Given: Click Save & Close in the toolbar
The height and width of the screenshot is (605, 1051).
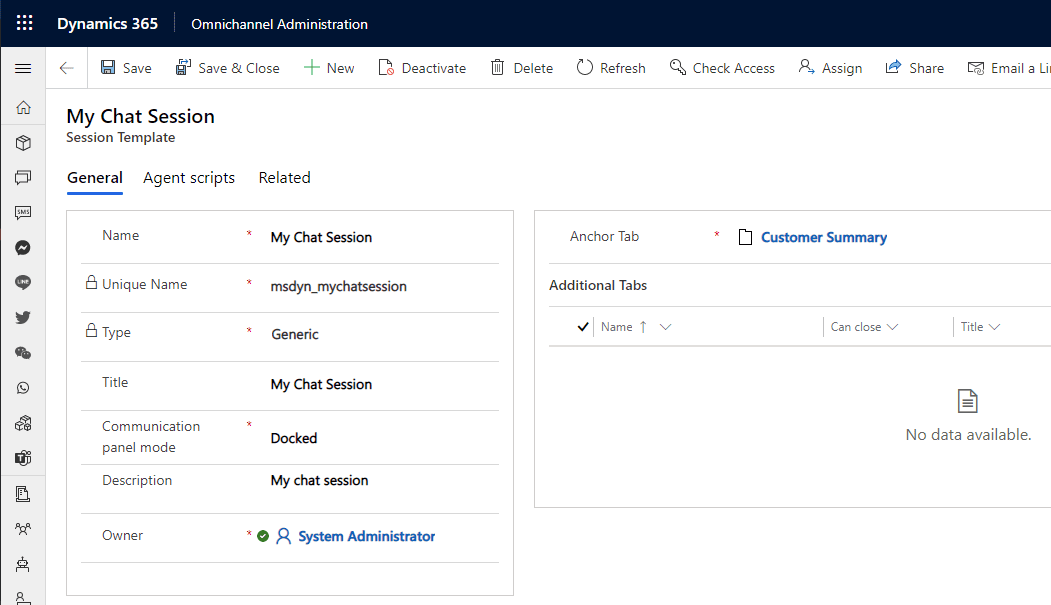Looking at the screenshot, I should click(227, 68).
